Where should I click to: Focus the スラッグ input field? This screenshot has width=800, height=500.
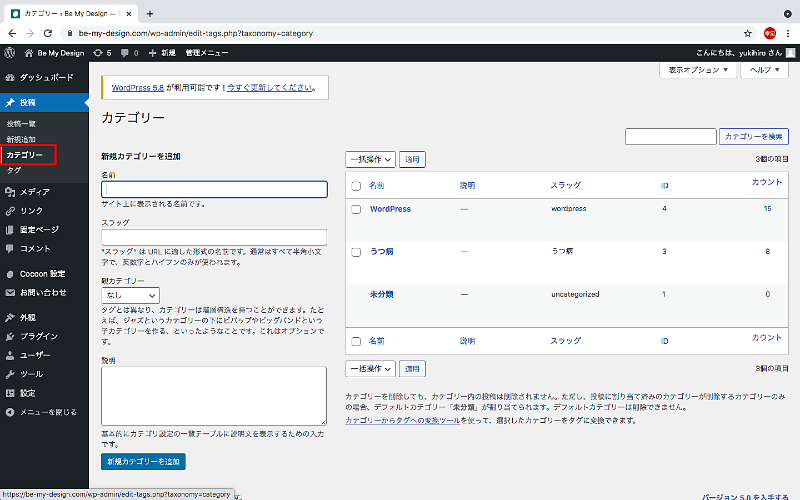(x=214, y=237)
